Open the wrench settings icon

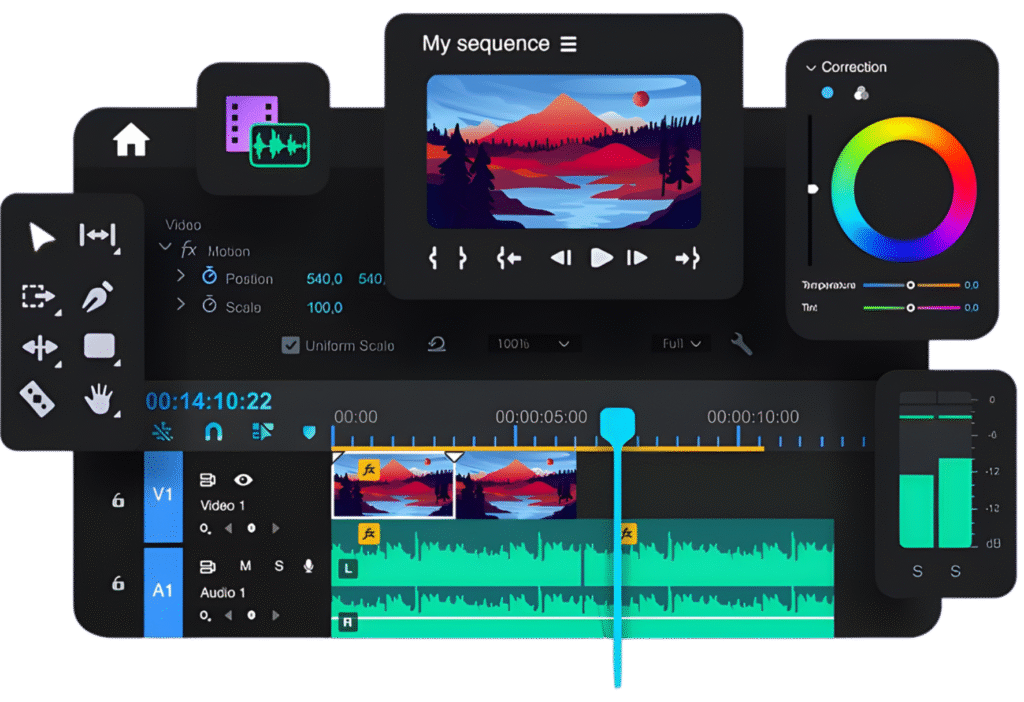741,344
